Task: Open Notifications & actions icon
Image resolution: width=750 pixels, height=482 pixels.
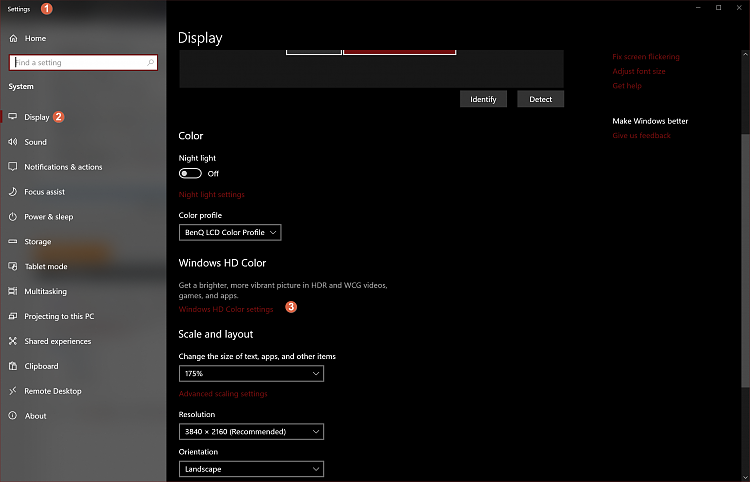Action: pyautogui.click(x=13, y=167)
